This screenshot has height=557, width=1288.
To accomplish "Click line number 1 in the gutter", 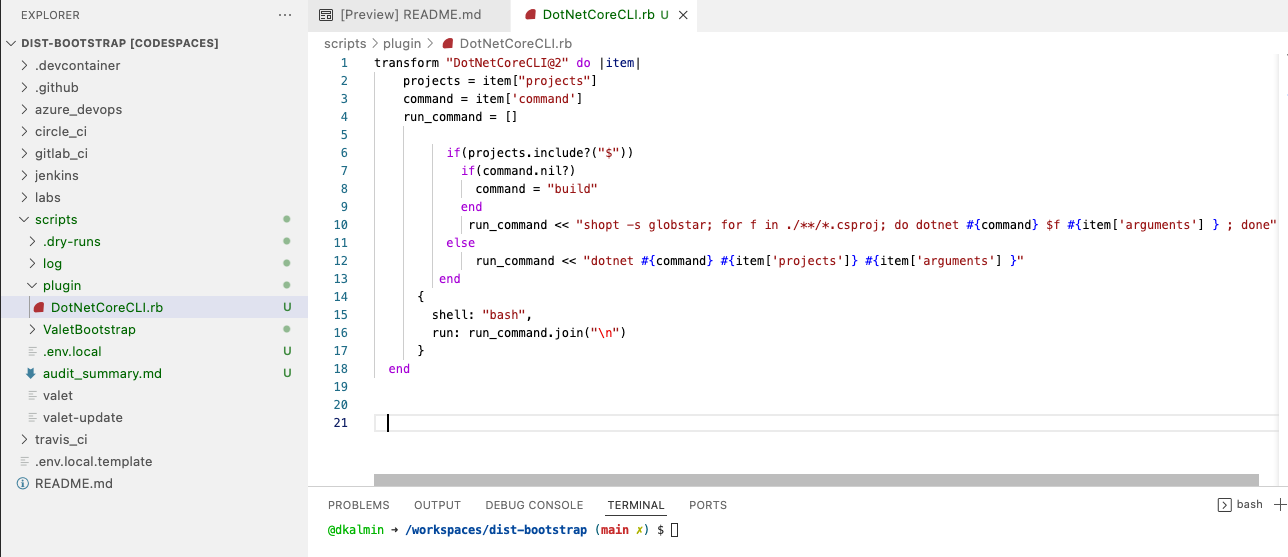I will click(344, 62).
